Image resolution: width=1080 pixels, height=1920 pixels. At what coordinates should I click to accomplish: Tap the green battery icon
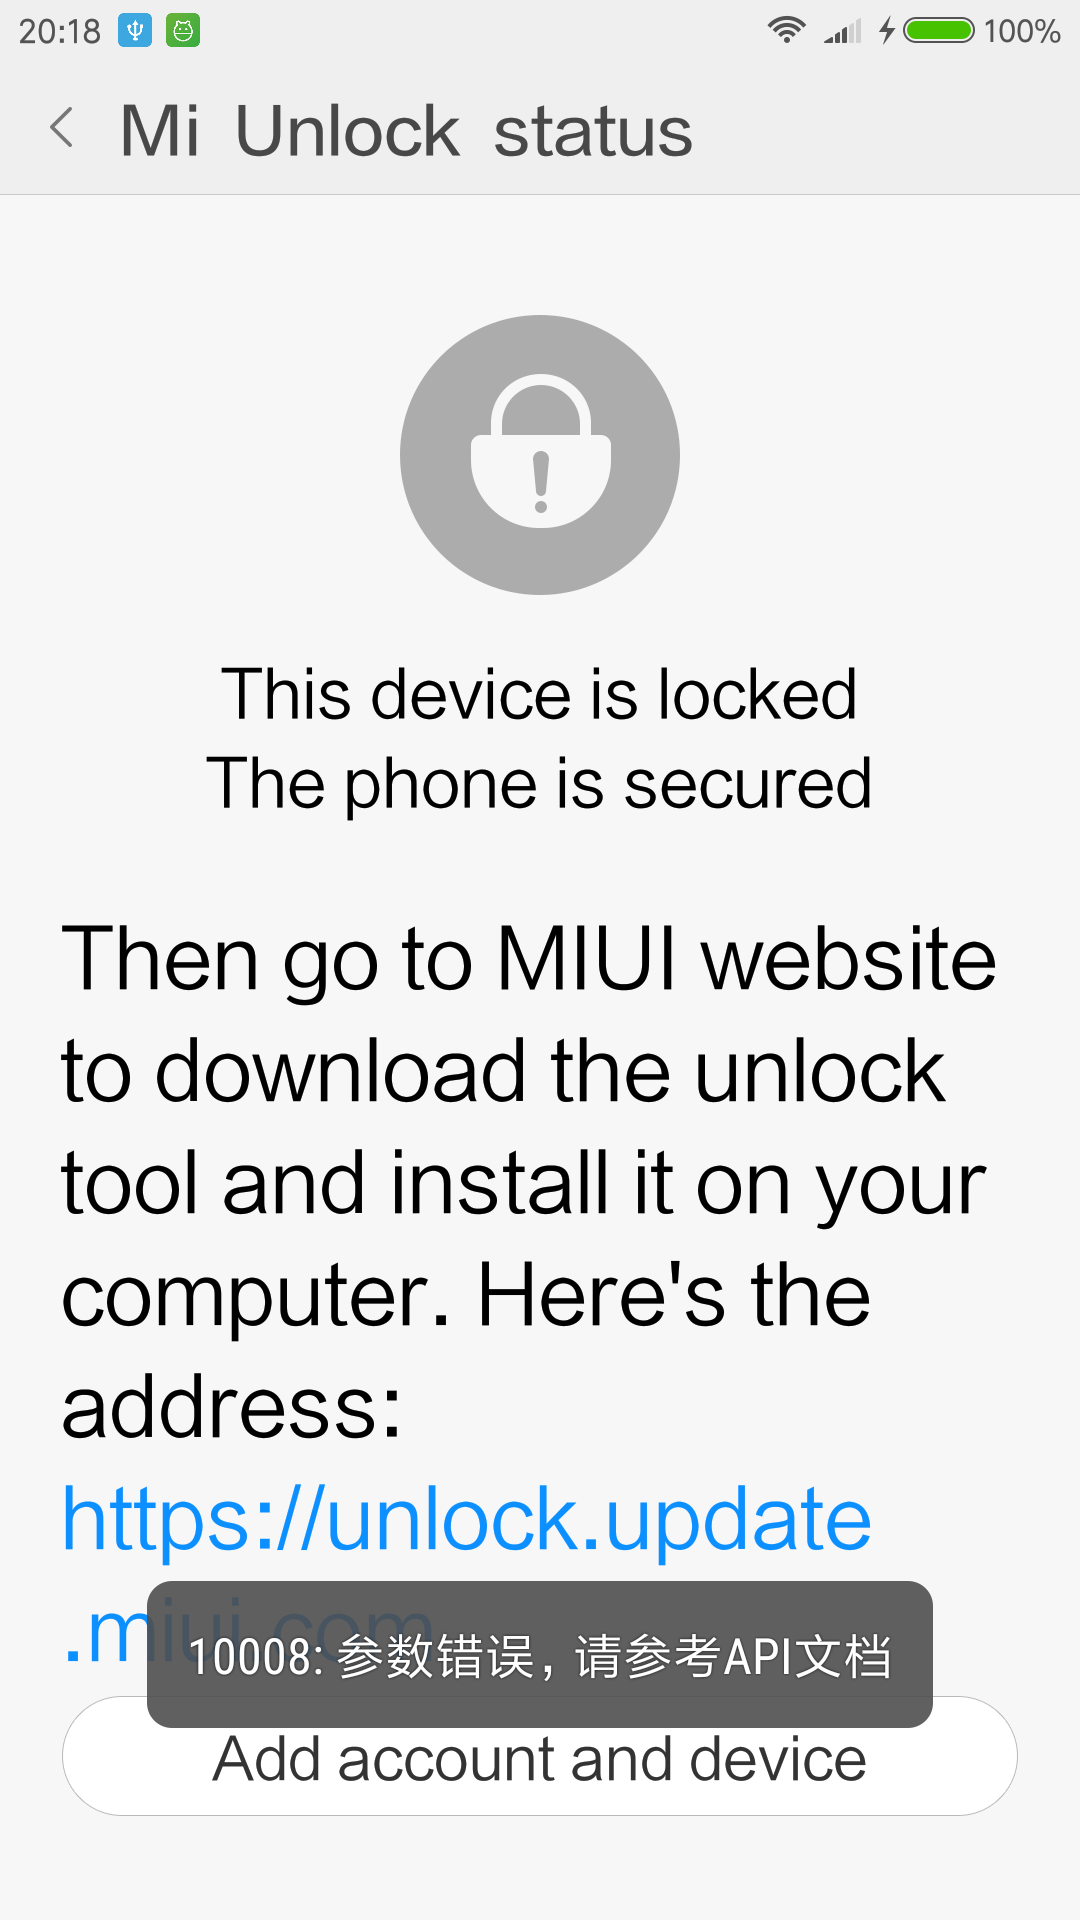[939, 30]
